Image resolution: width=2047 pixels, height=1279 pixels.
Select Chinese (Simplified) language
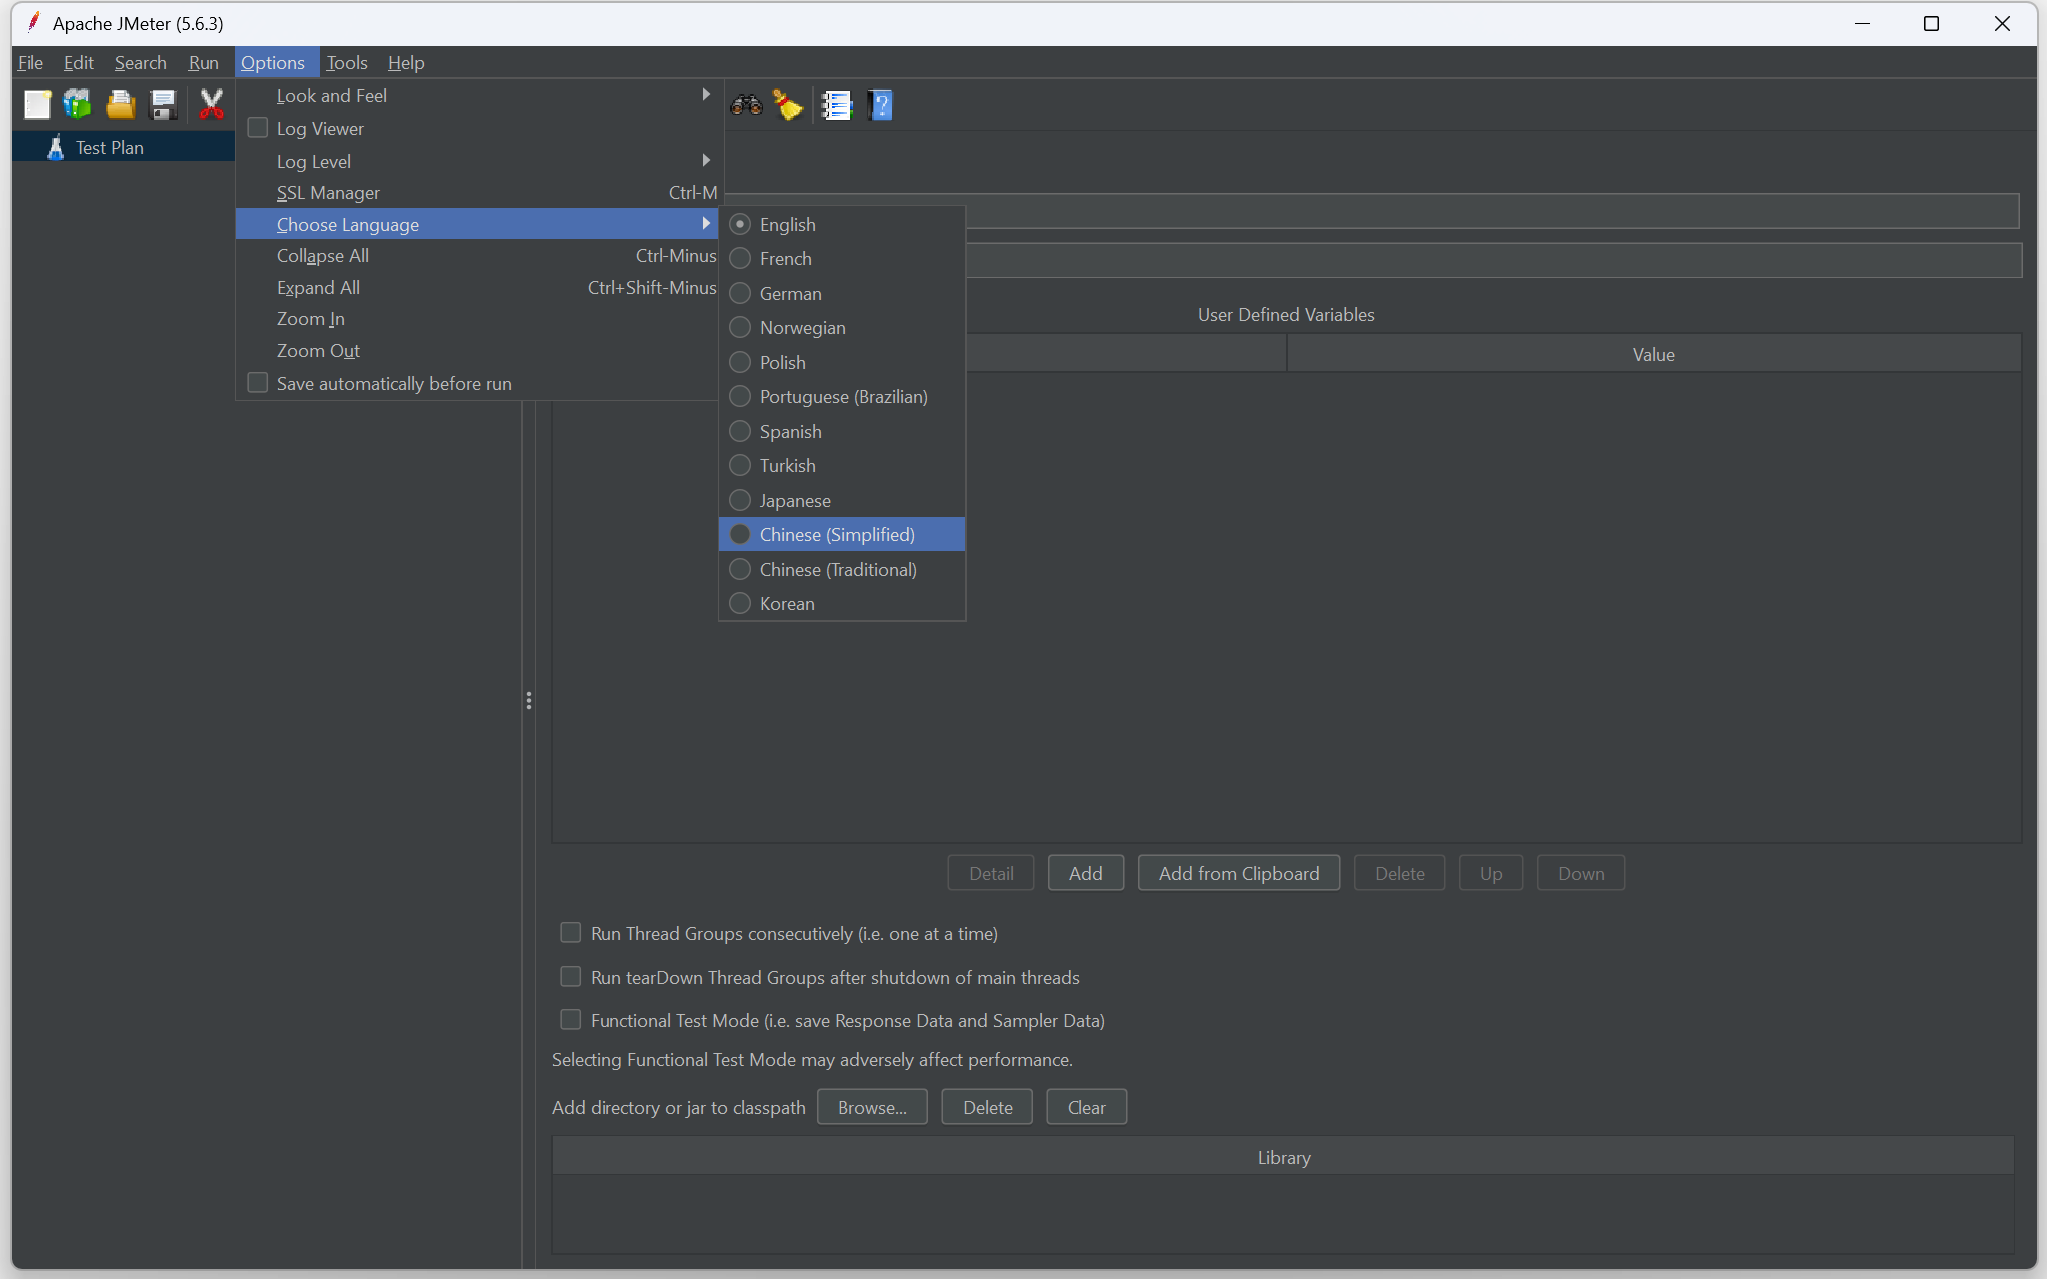point(842,535)
